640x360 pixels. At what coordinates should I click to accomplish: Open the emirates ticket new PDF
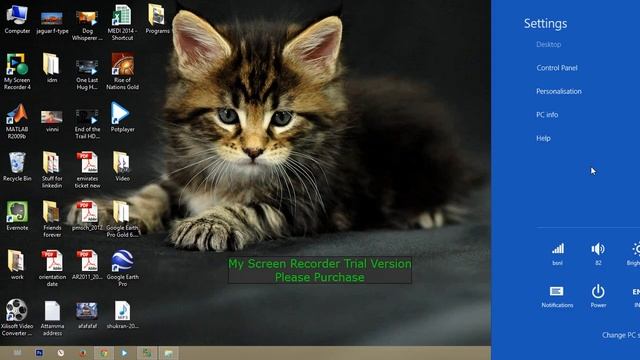tap(87, 170)
